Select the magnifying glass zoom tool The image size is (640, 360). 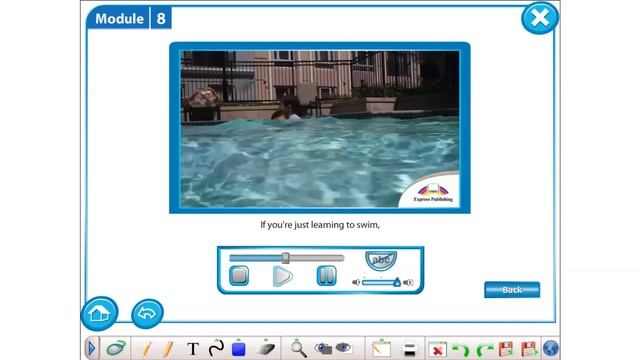[x=298, y=349]
